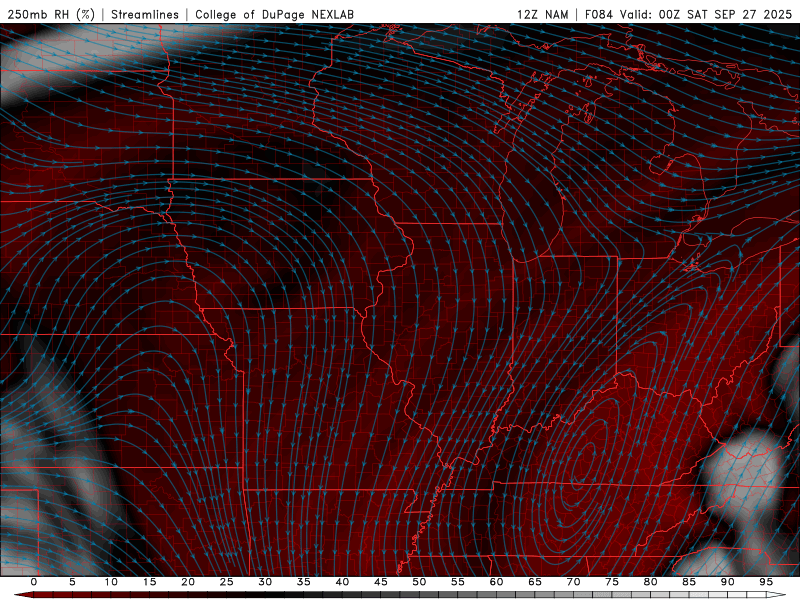Click the '45' percent label on the legend
800x600 pixels.
[x=381, y=582]
